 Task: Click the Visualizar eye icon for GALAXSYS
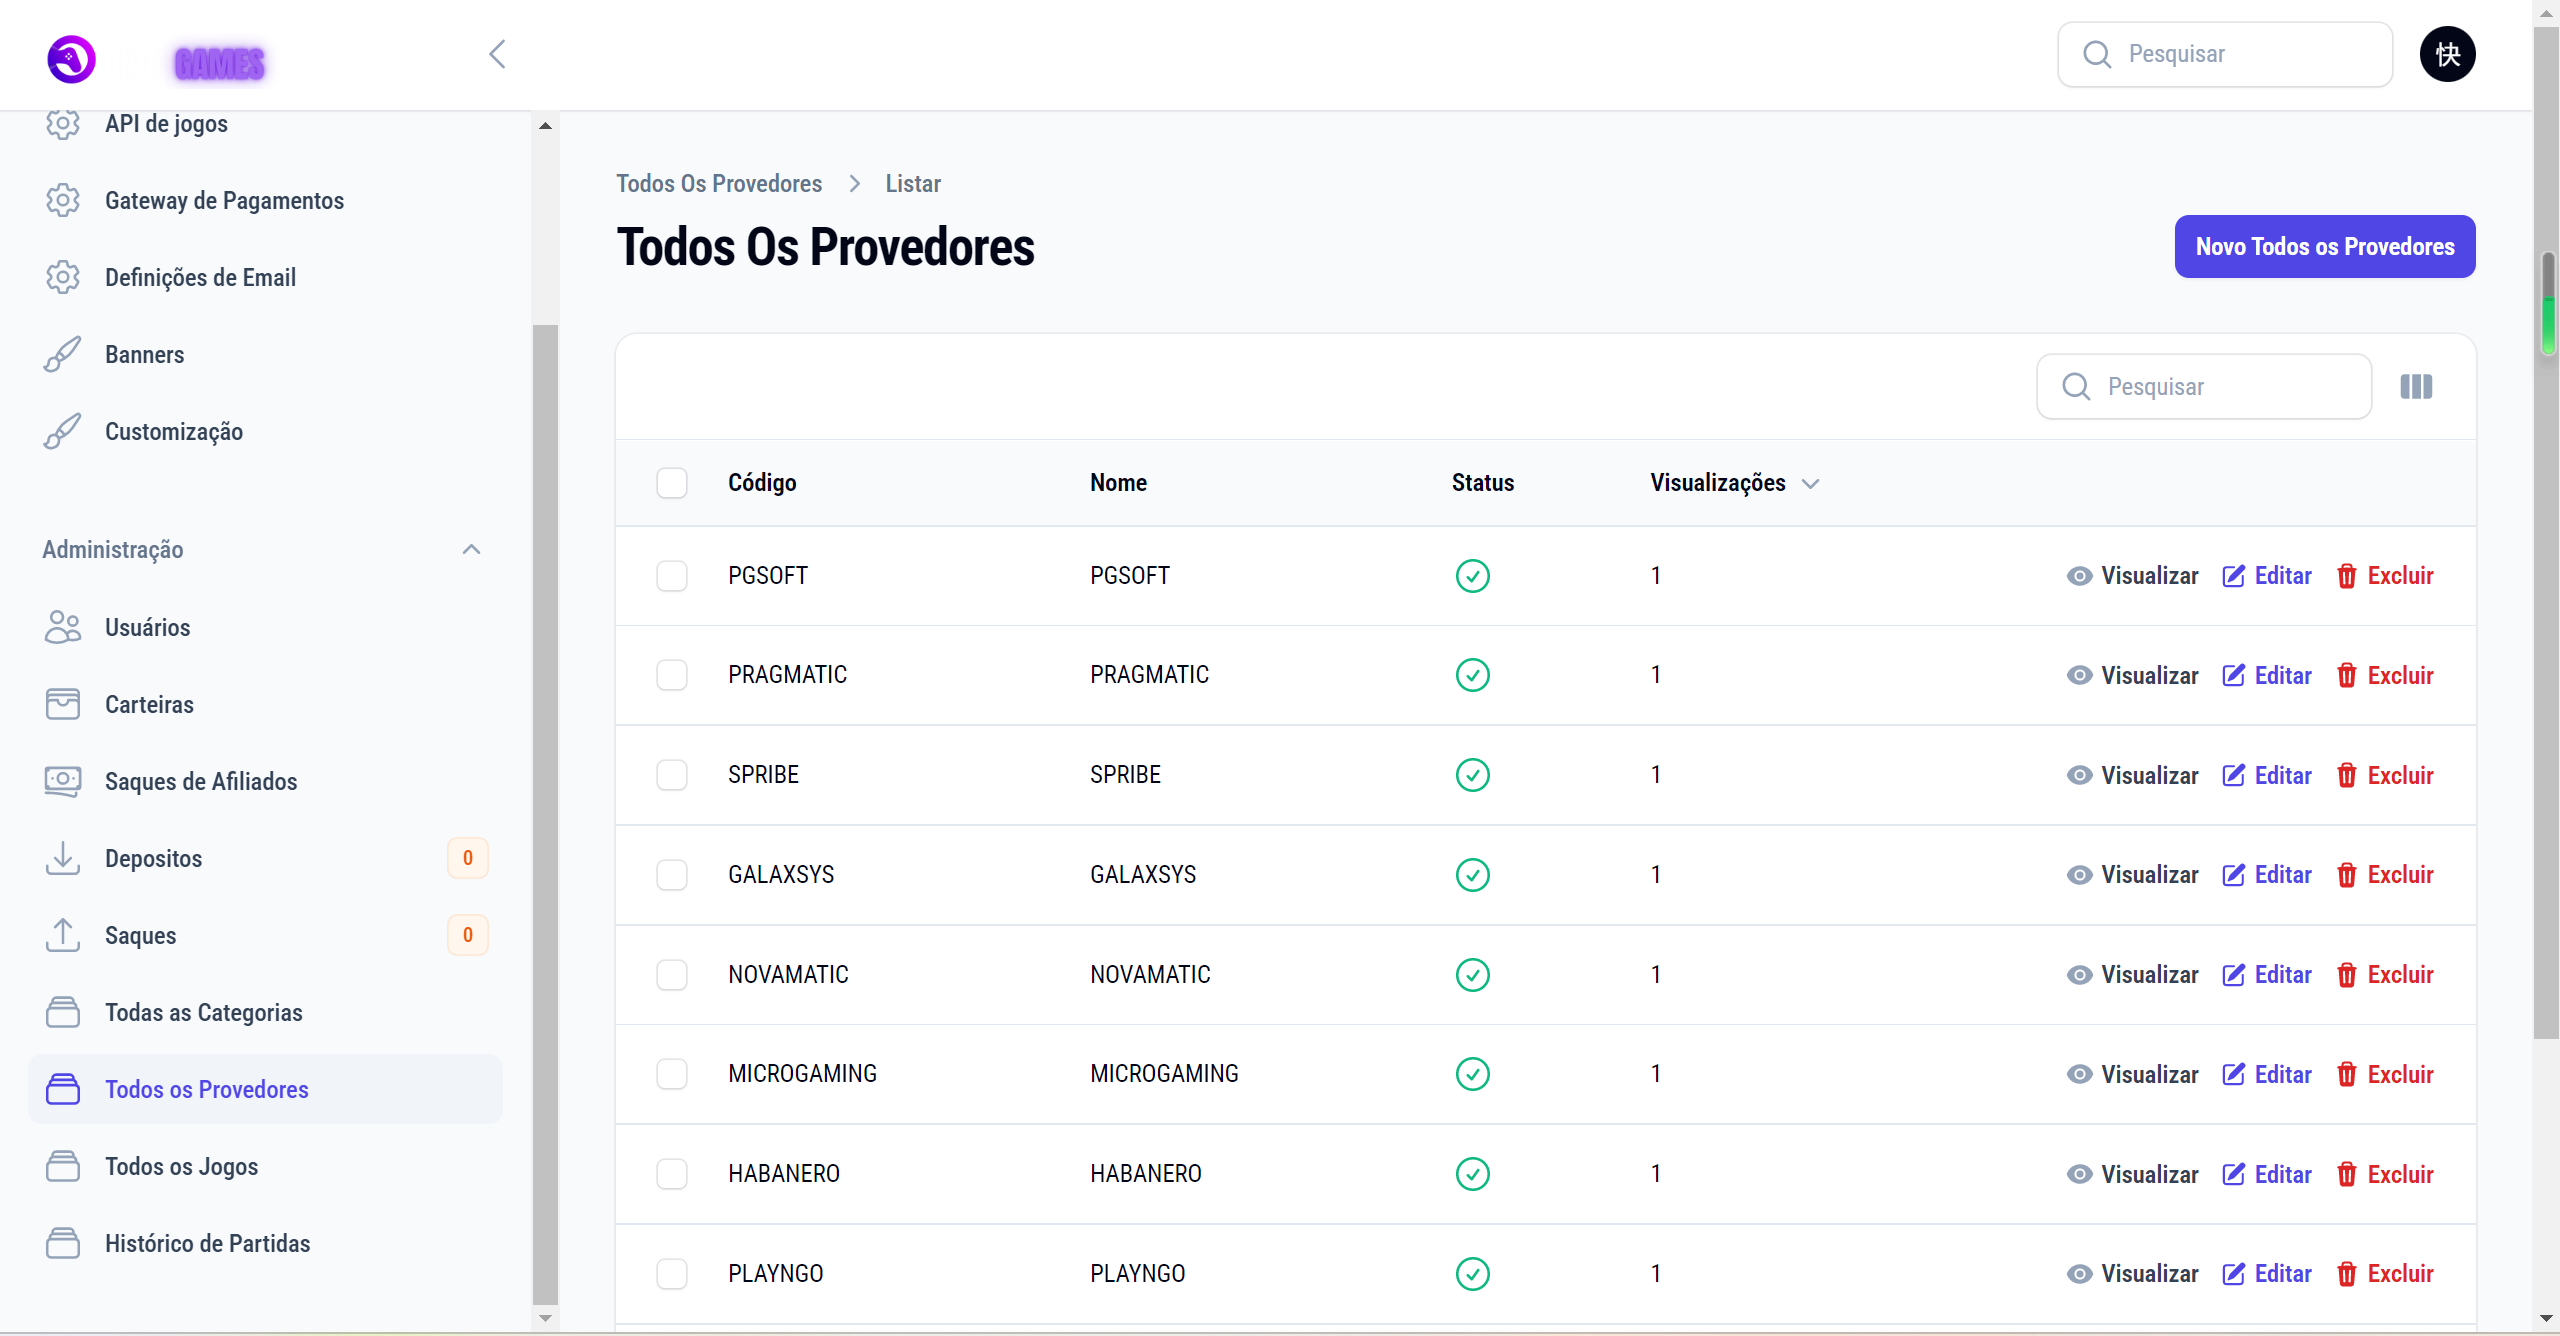(x=2079, y=875)
